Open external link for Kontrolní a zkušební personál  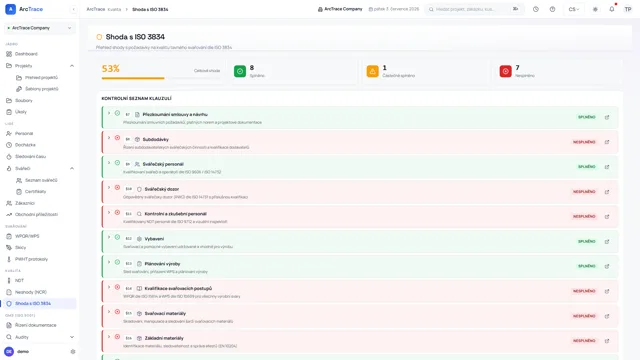point(607,217)
